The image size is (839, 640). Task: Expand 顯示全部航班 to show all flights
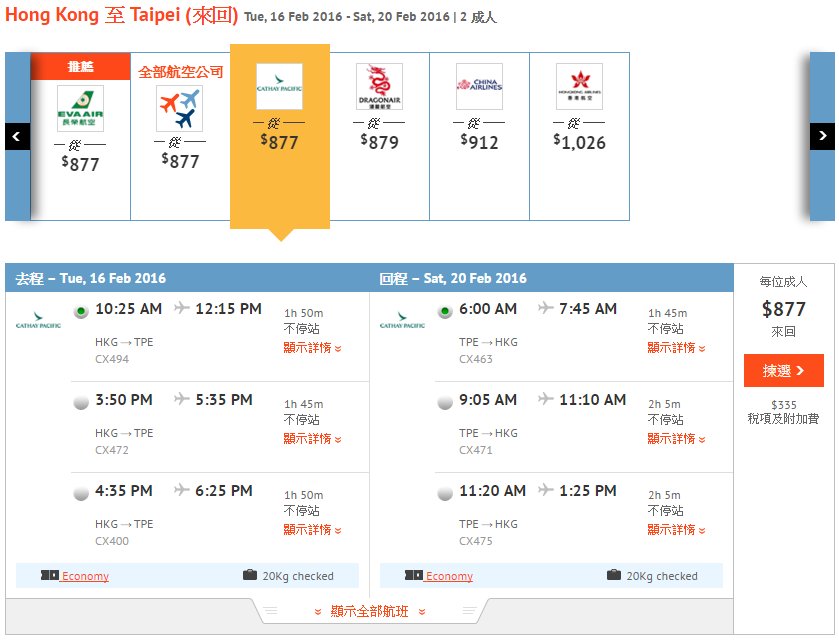click(x=369, y=611)
